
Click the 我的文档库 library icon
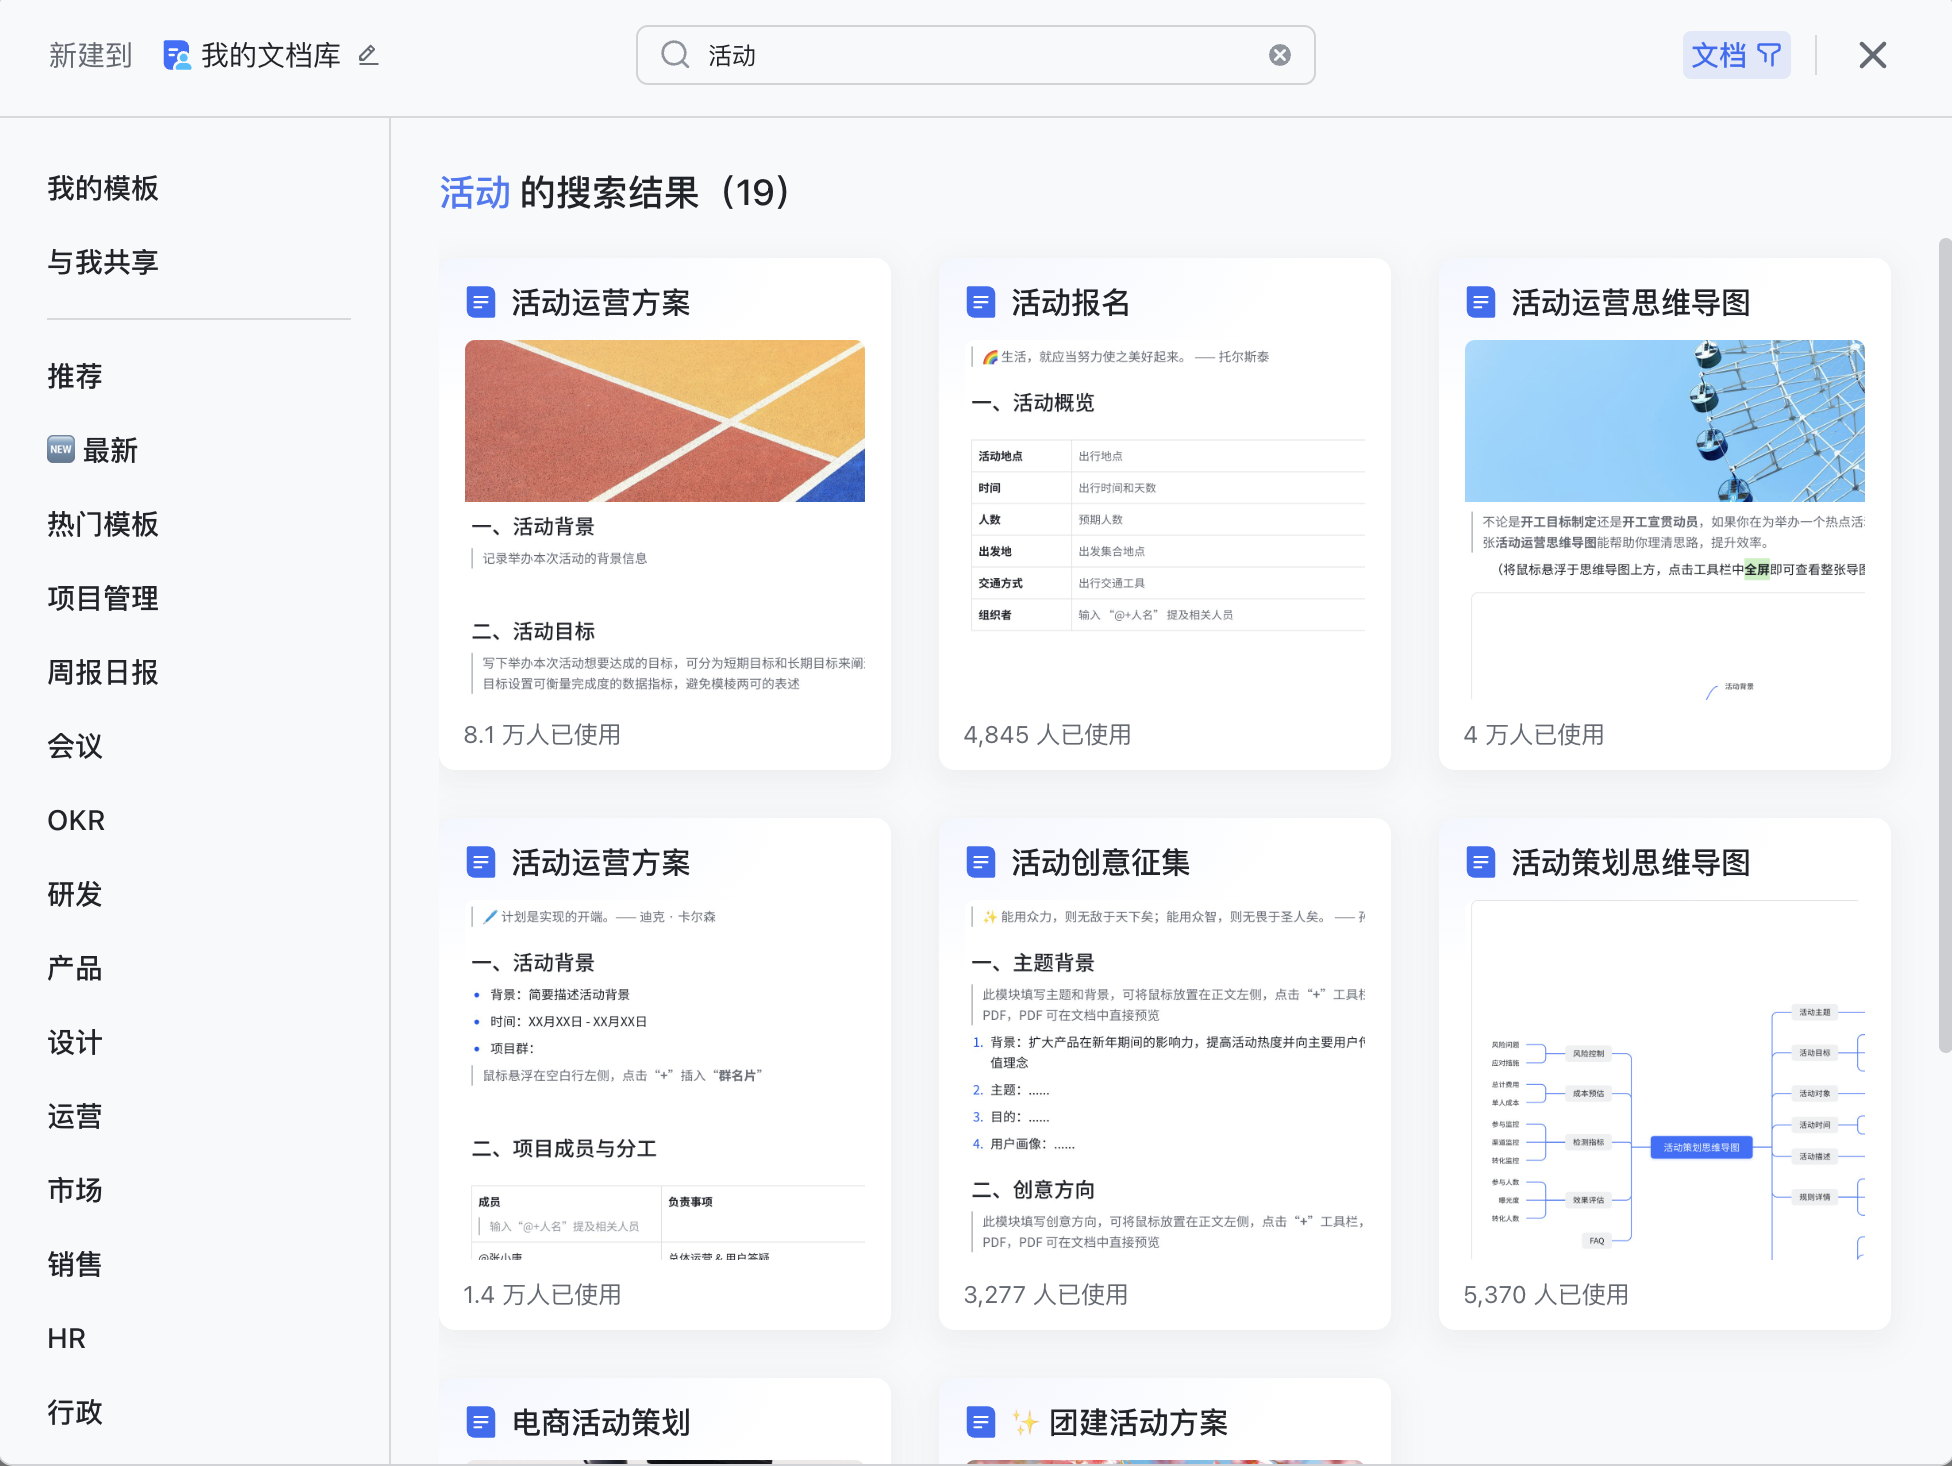pyautogui.click(x=177, y=55)
